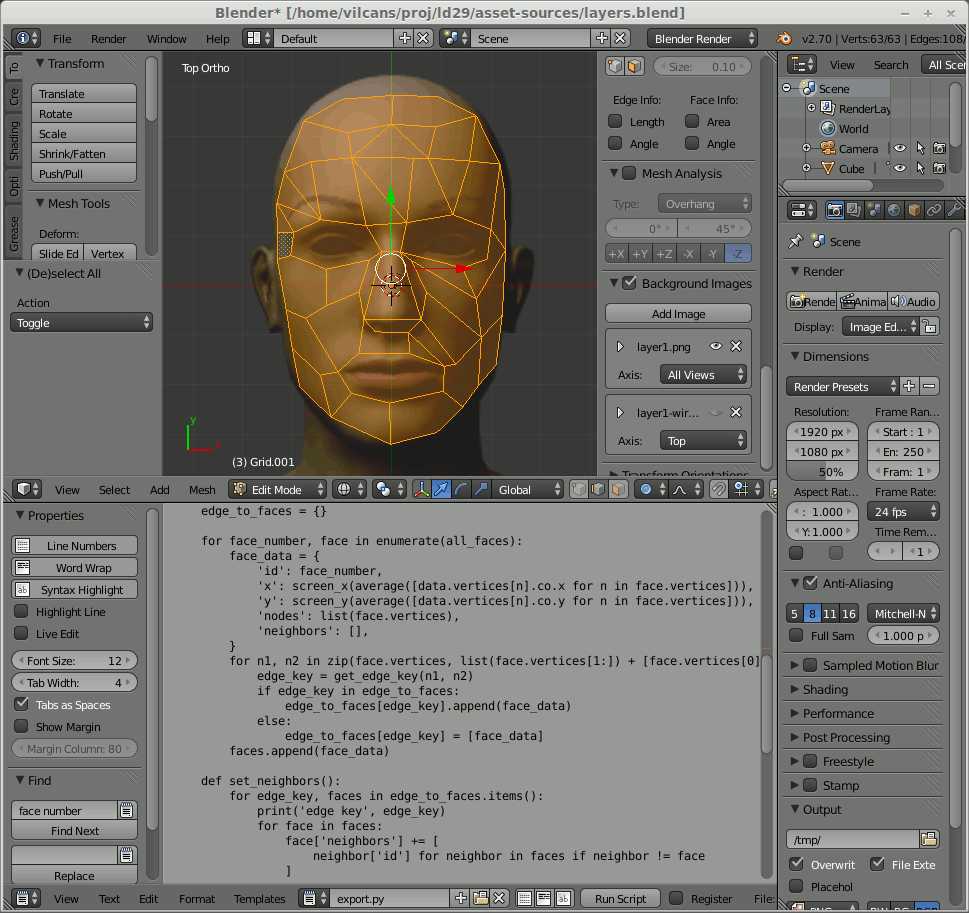
Task: Select the scale manipulator icon
Action: click(481, 490)
